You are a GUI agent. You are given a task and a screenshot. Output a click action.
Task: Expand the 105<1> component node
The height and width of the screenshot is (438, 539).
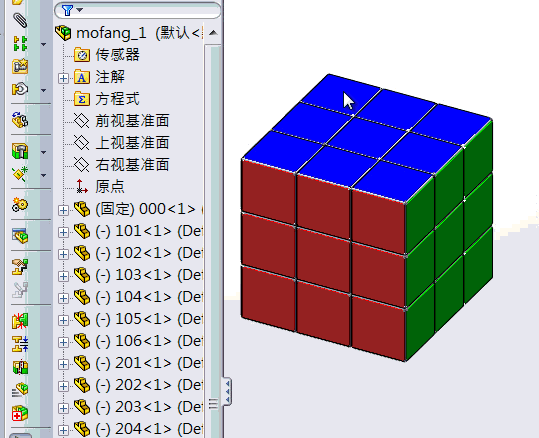63,320
